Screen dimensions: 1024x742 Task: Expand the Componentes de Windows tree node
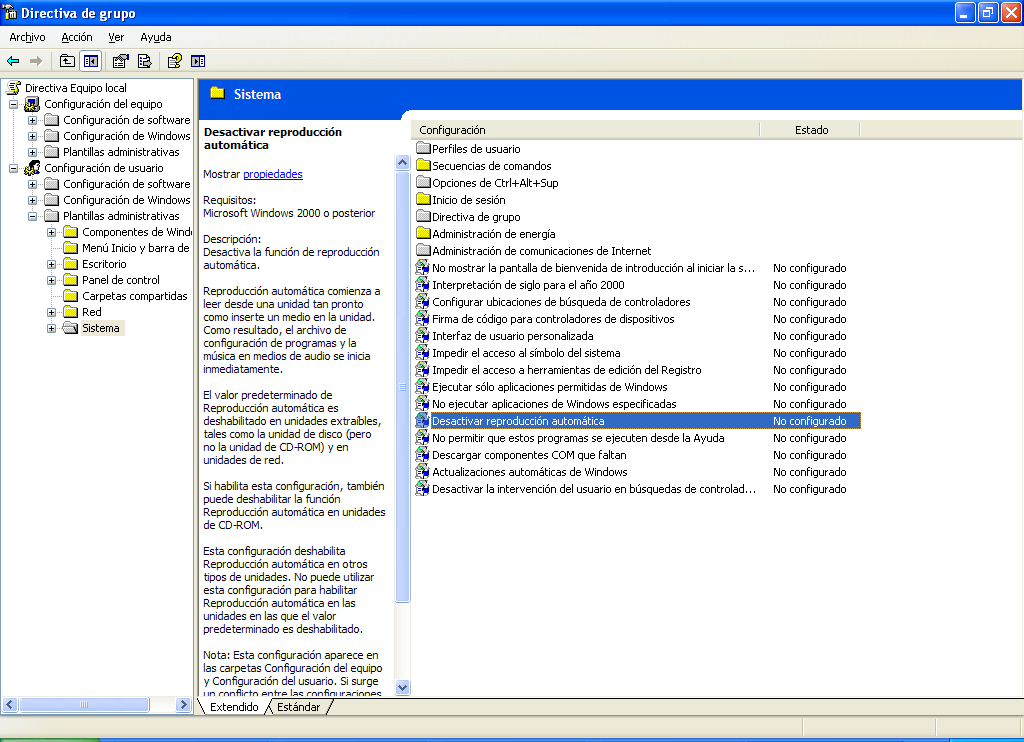coord(51,232)
